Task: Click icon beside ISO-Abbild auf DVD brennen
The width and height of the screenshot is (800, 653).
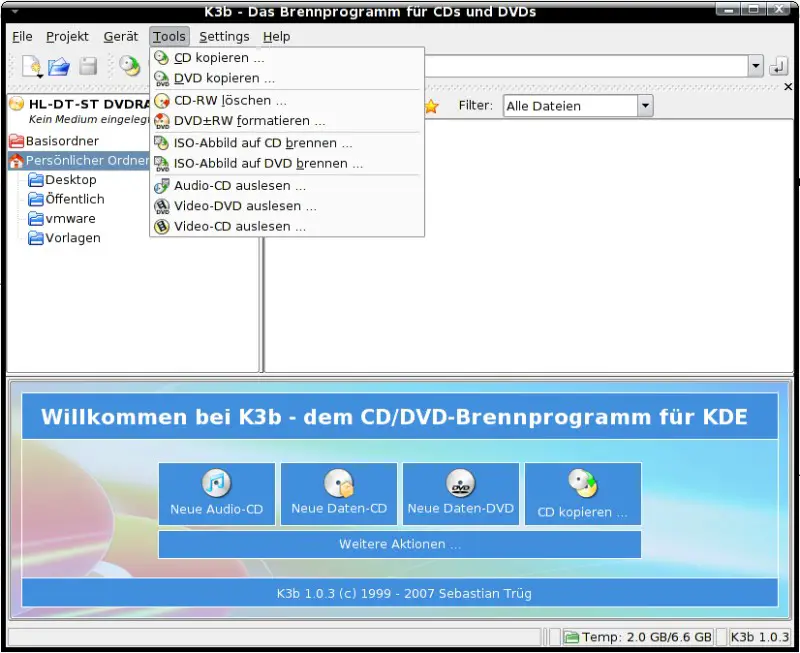Action: (162, 163)
